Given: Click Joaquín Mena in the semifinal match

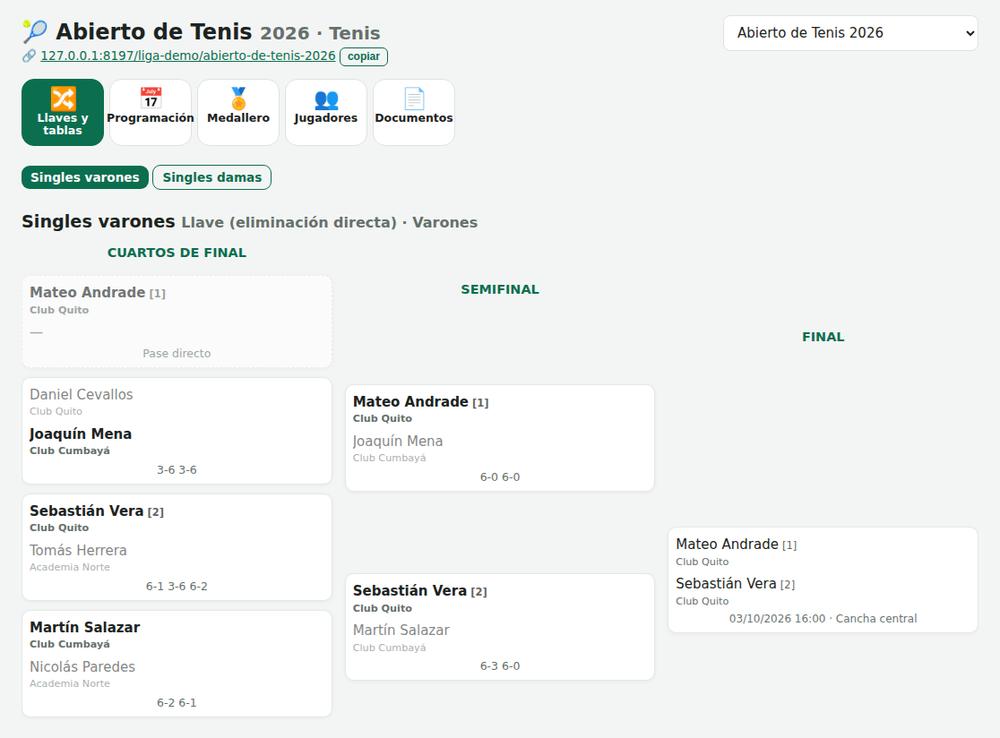Looking at the screenshot, I should (398, 441).
